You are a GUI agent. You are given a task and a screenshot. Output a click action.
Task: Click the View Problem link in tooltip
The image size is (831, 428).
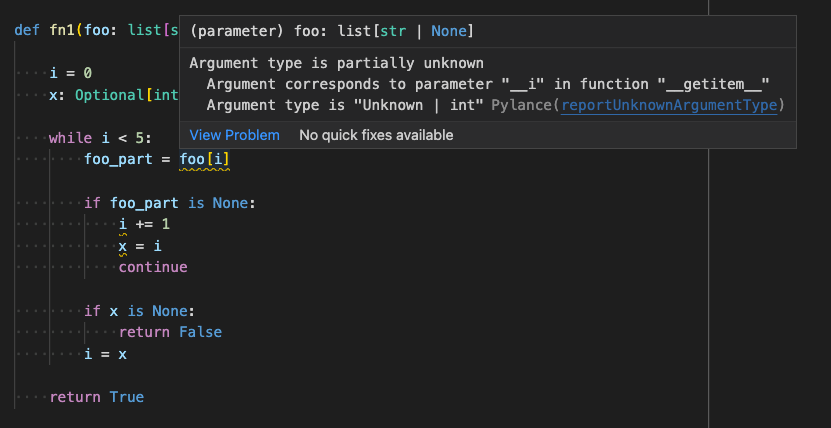[x=234, y=135]
